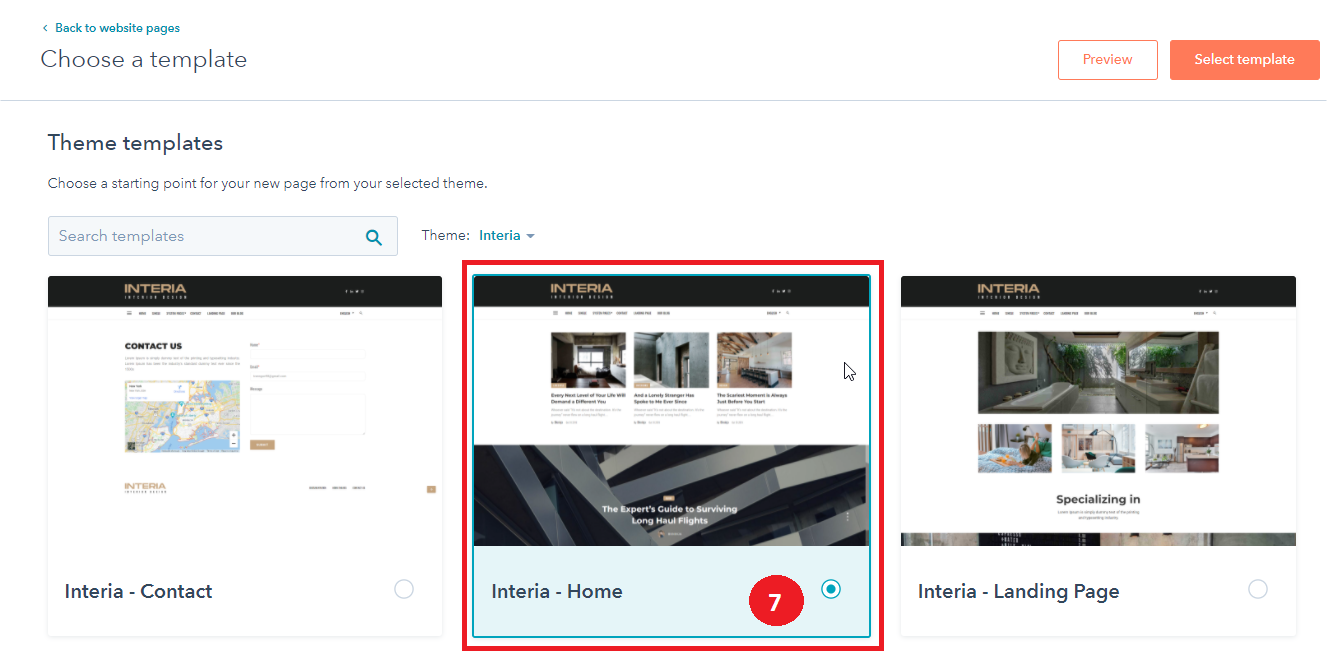Open the Preview button
This screenshot has width=1327, height=658.
click(x=1107, y=60)
